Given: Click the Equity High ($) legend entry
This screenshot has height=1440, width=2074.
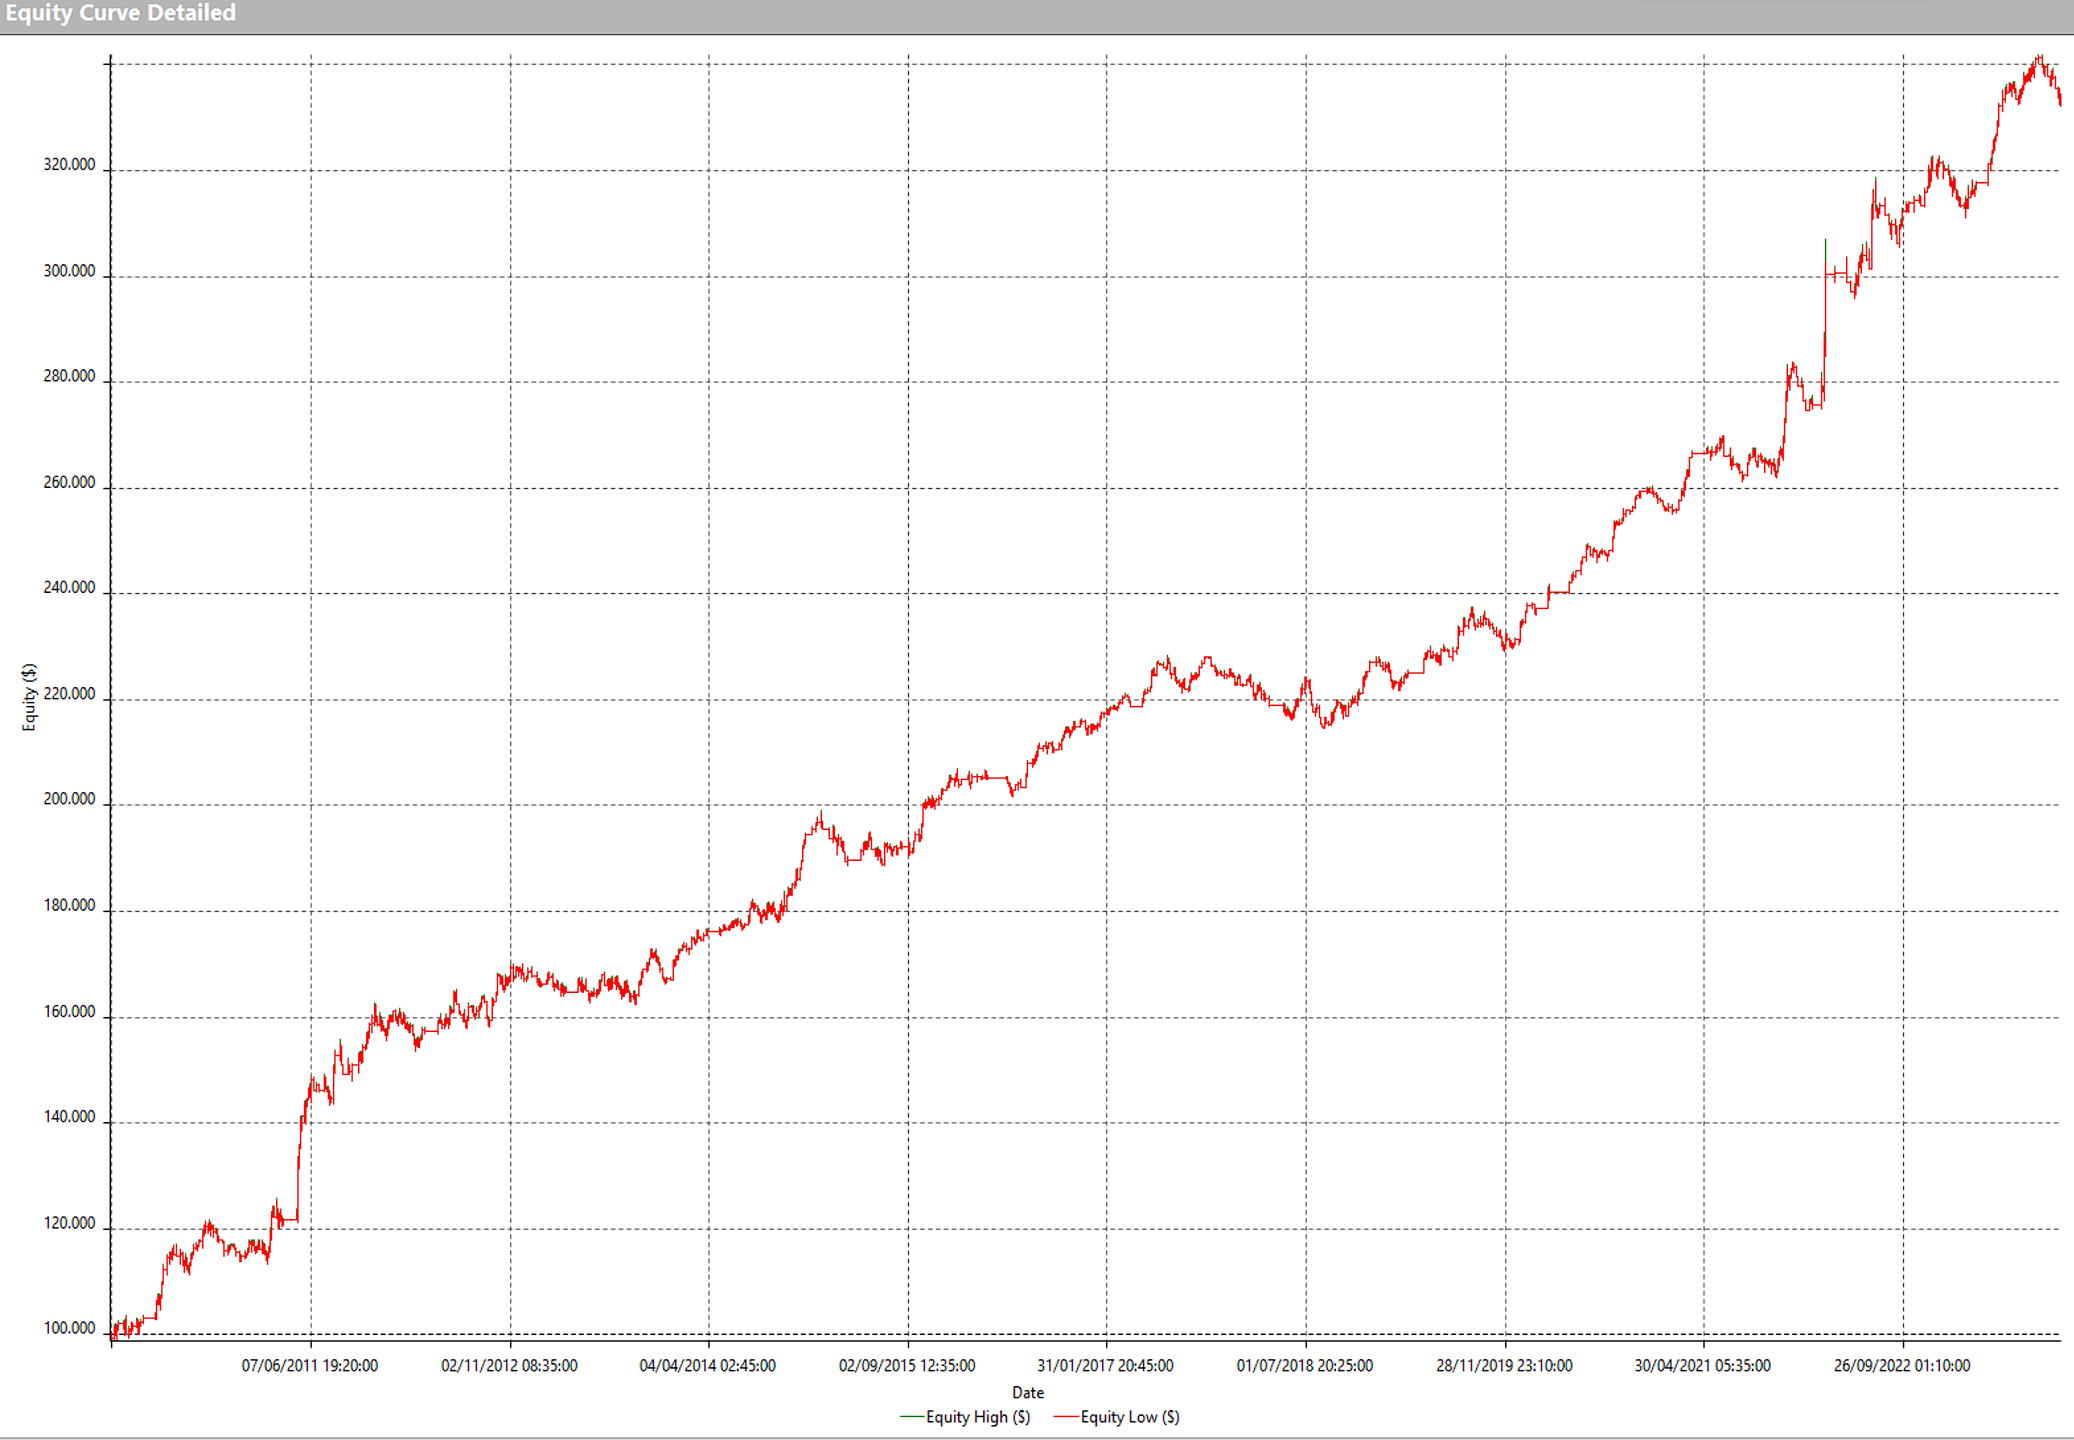Looking at the screenshot, I should (977, 1417).
